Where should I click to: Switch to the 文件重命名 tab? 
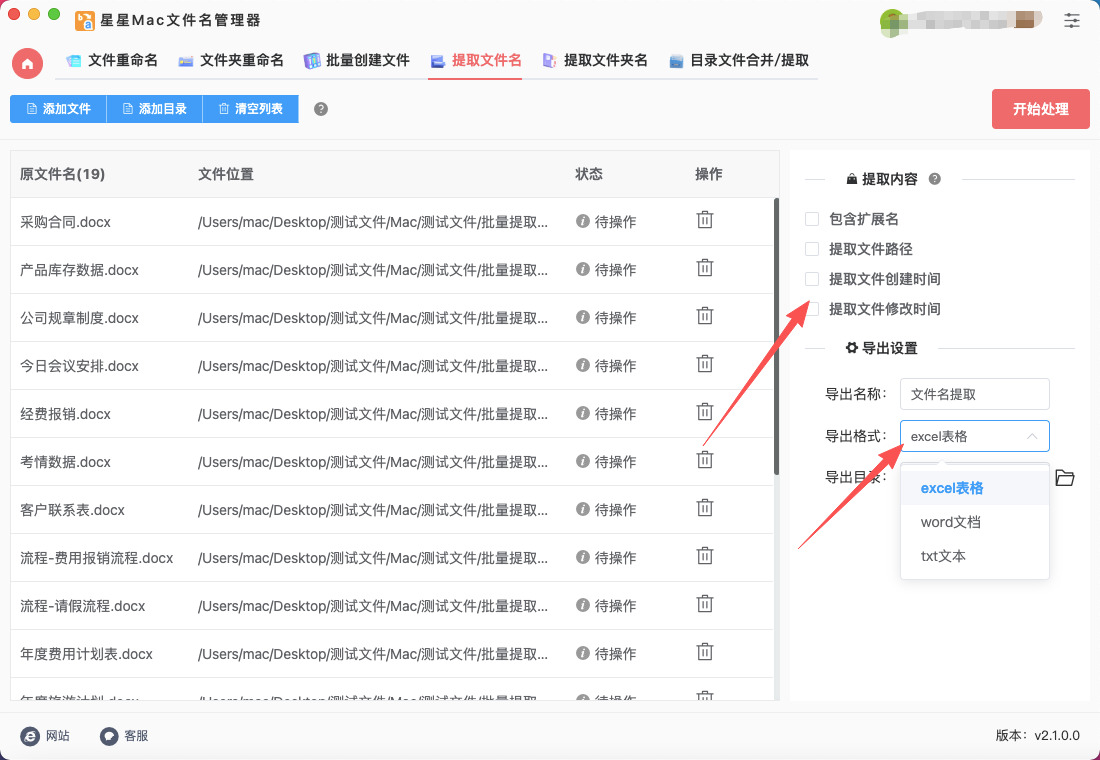point(112,60)
